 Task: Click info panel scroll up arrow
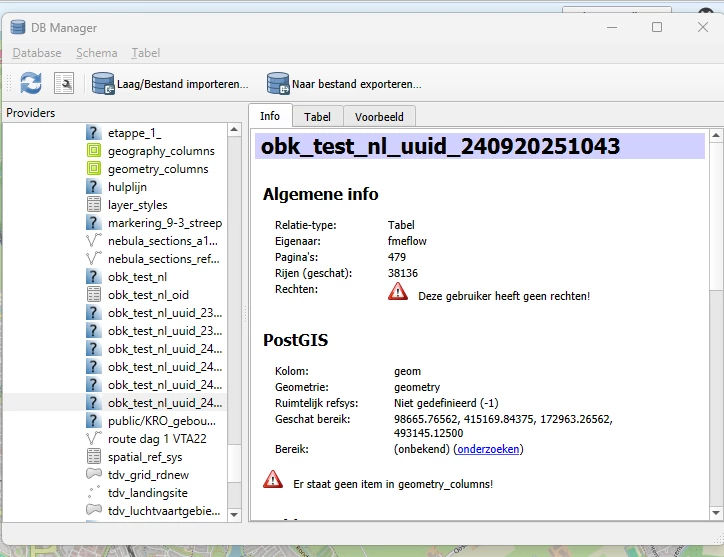(716, 136)
